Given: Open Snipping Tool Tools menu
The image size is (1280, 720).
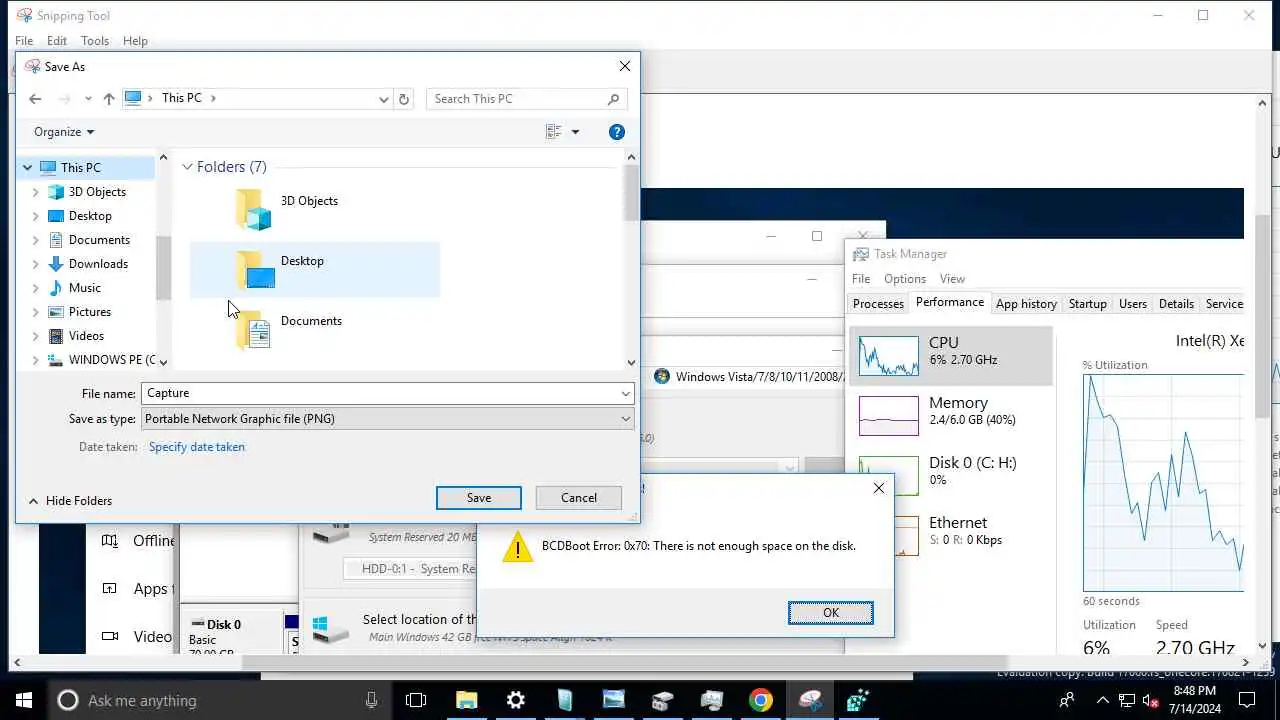Looking at the screenshot, I should click(95, 41).
